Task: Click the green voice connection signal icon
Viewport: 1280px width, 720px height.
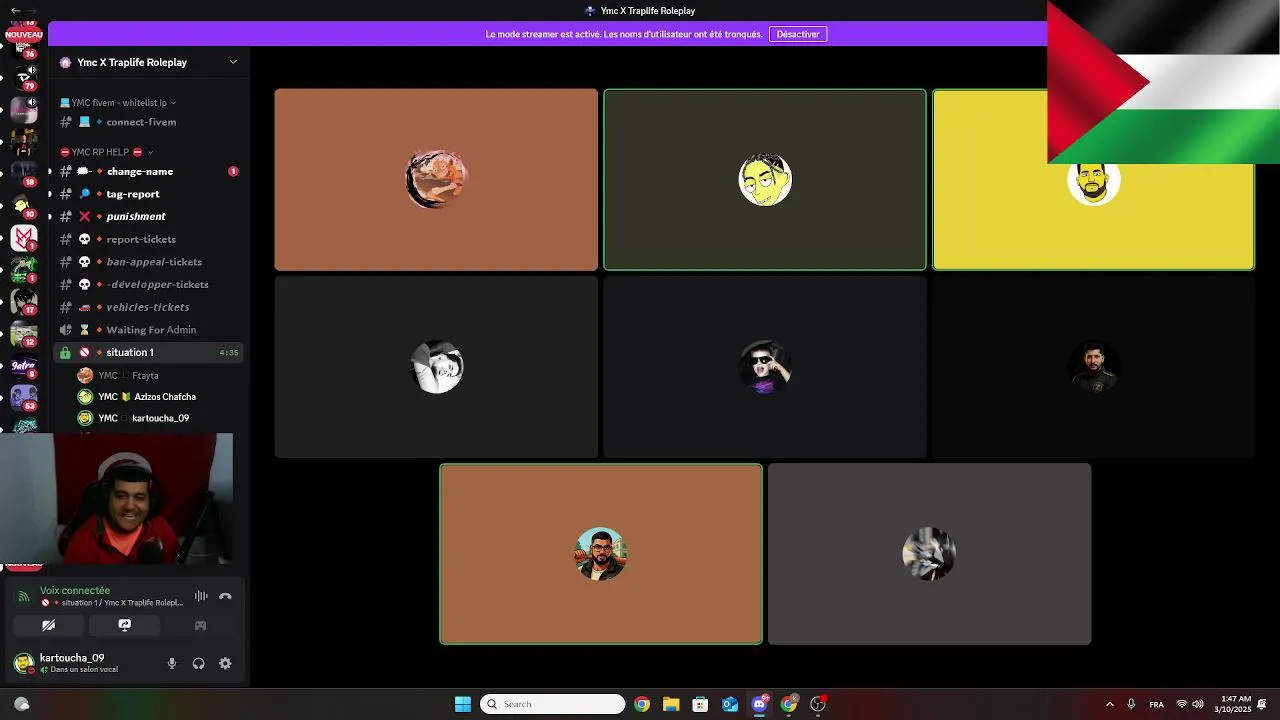Action: [x=24, y=596]
